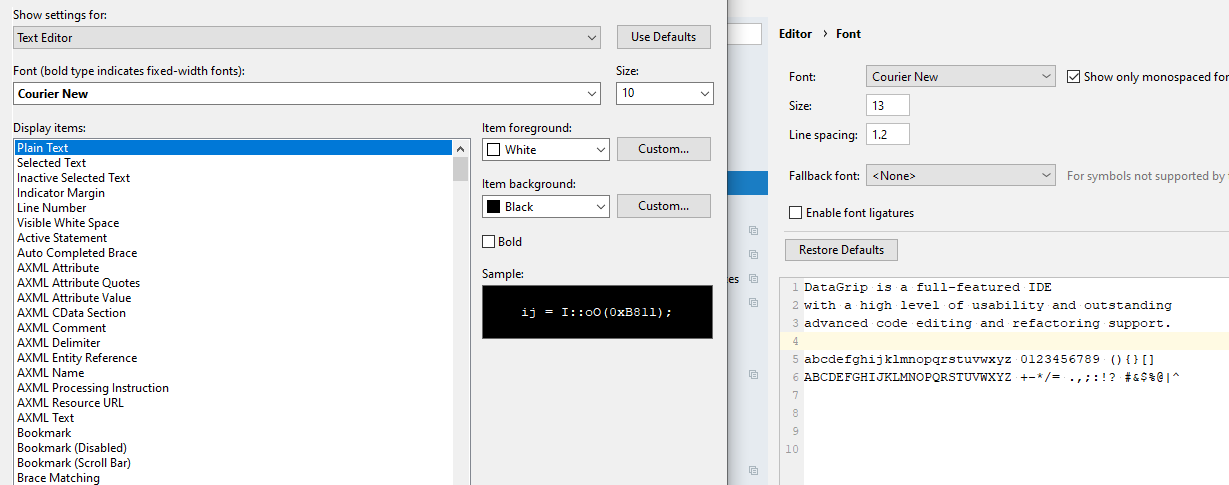Enable font ligatures checkbox
Screen dimensions: 1229x485
click(795, 213)
